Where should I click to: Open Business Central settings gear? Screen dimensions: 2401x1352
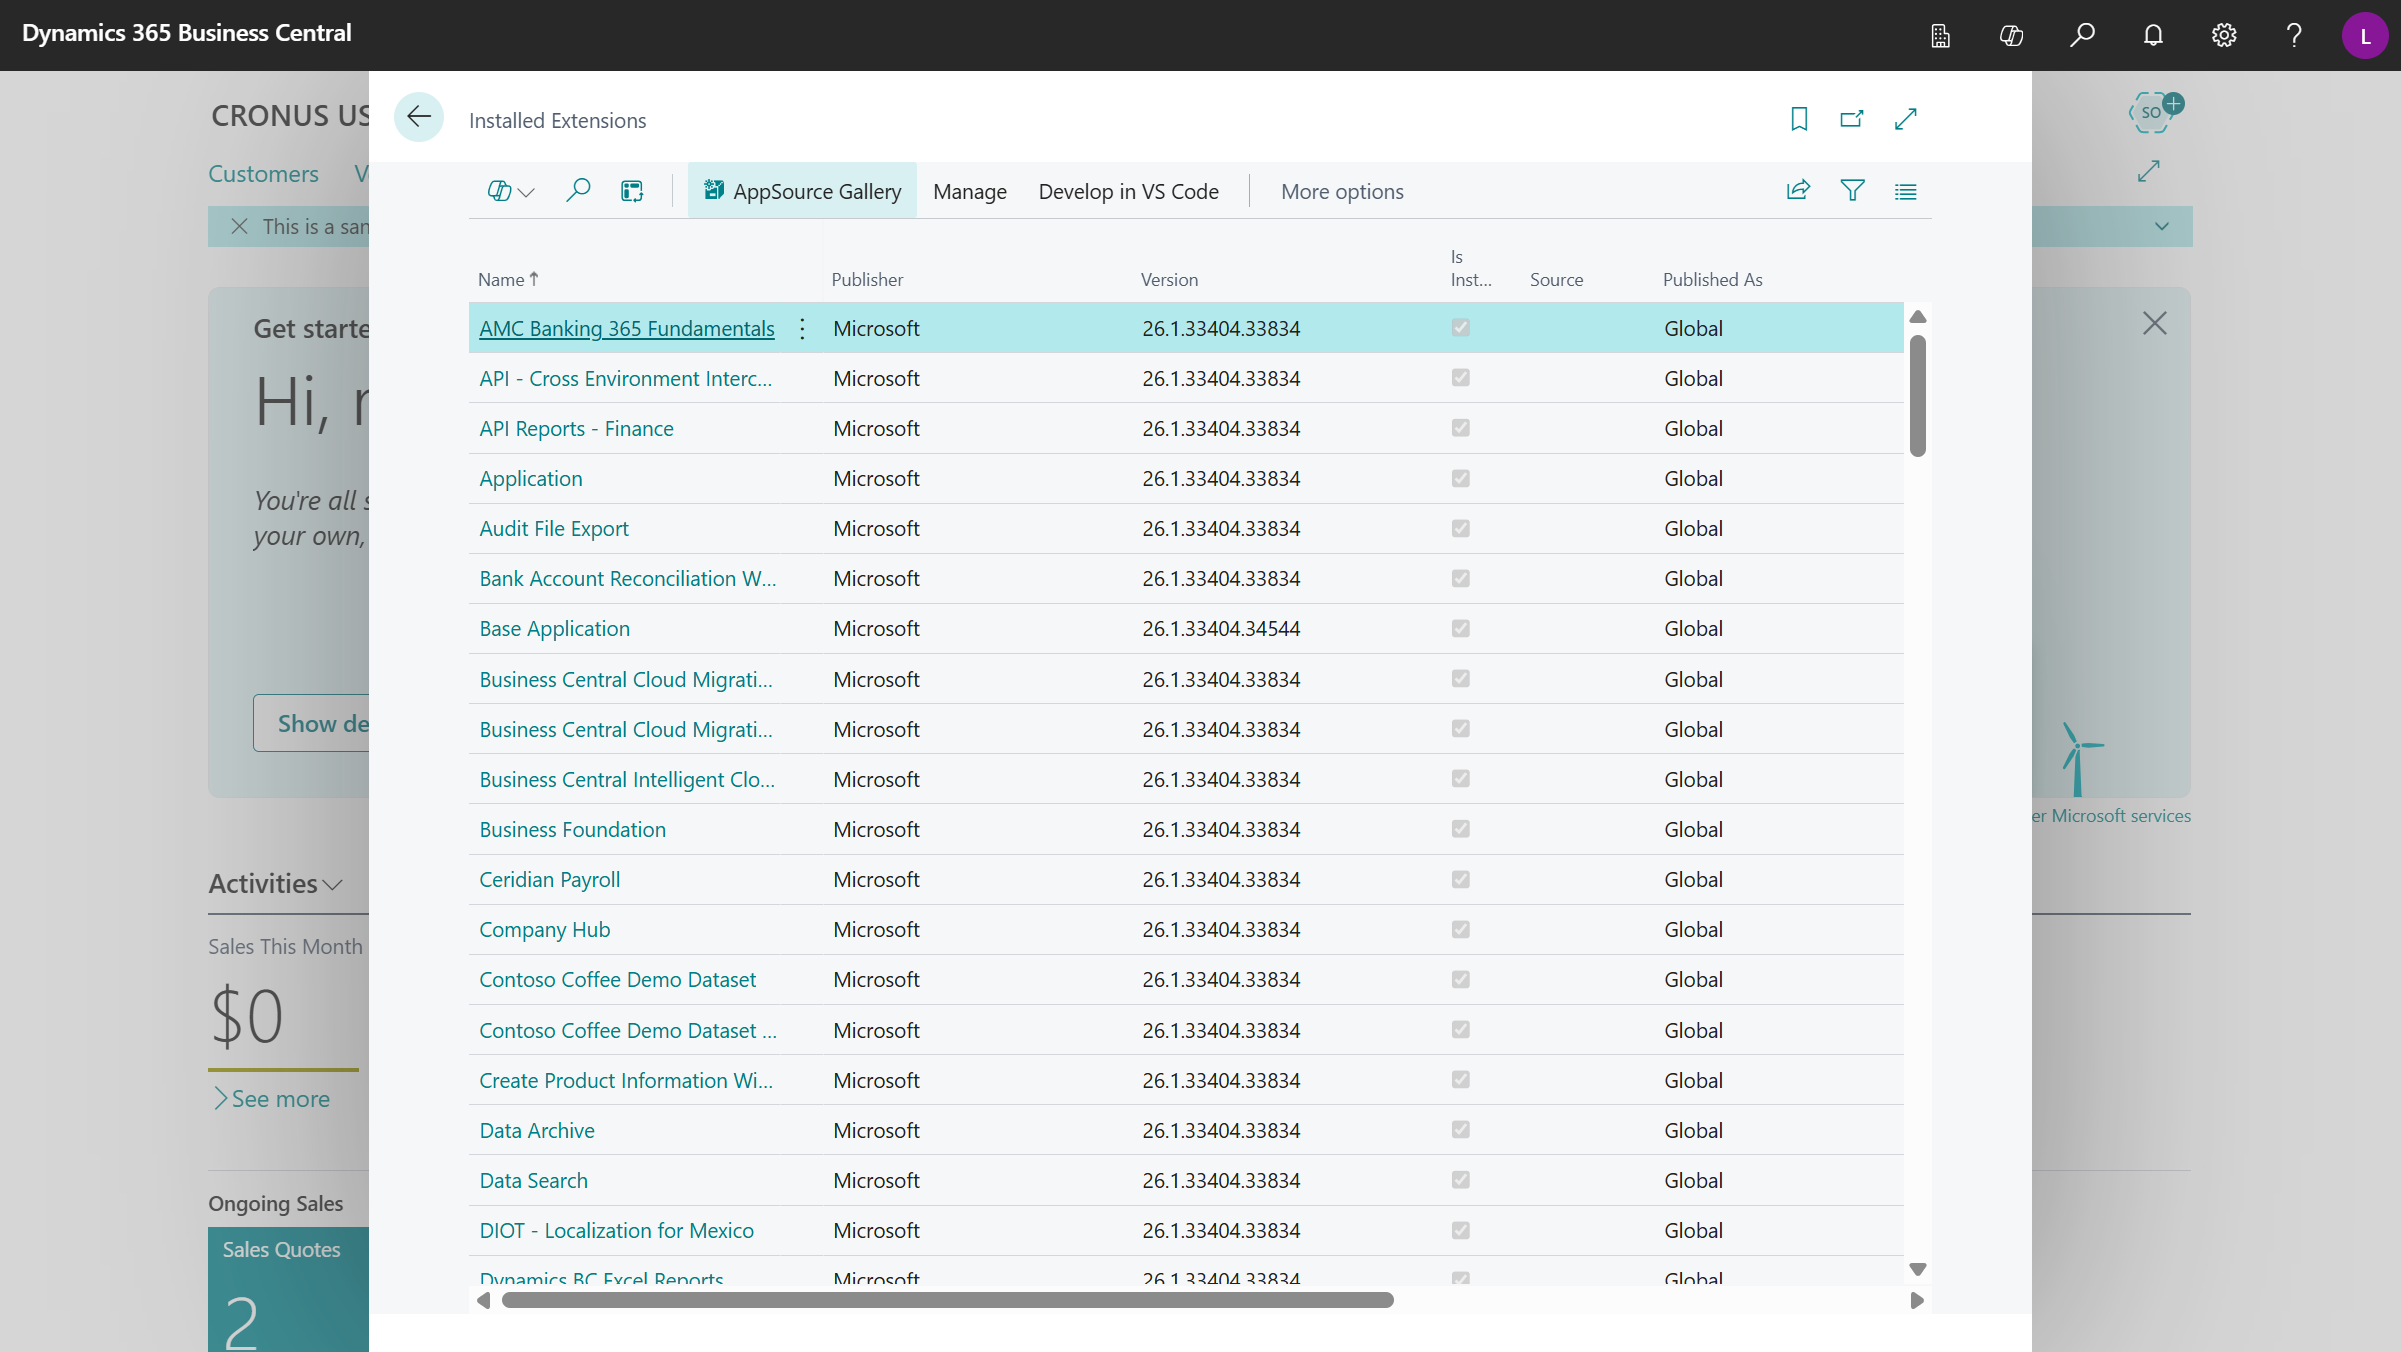(x=2223, y=35)
